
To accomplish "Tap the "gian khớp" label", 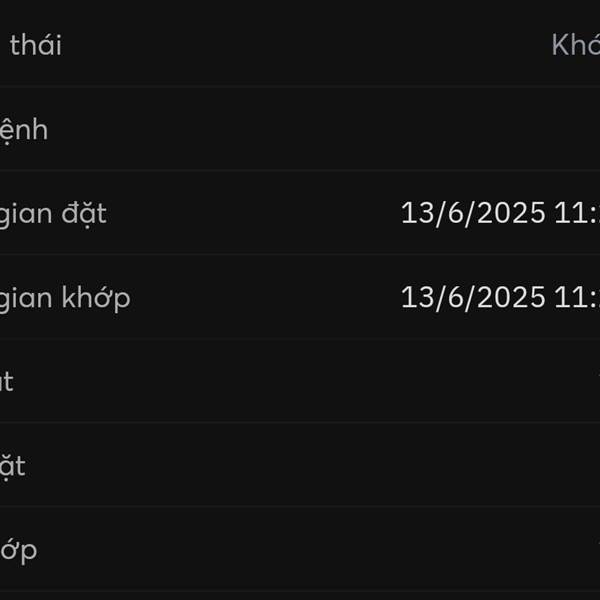I will tap(65, 299).
